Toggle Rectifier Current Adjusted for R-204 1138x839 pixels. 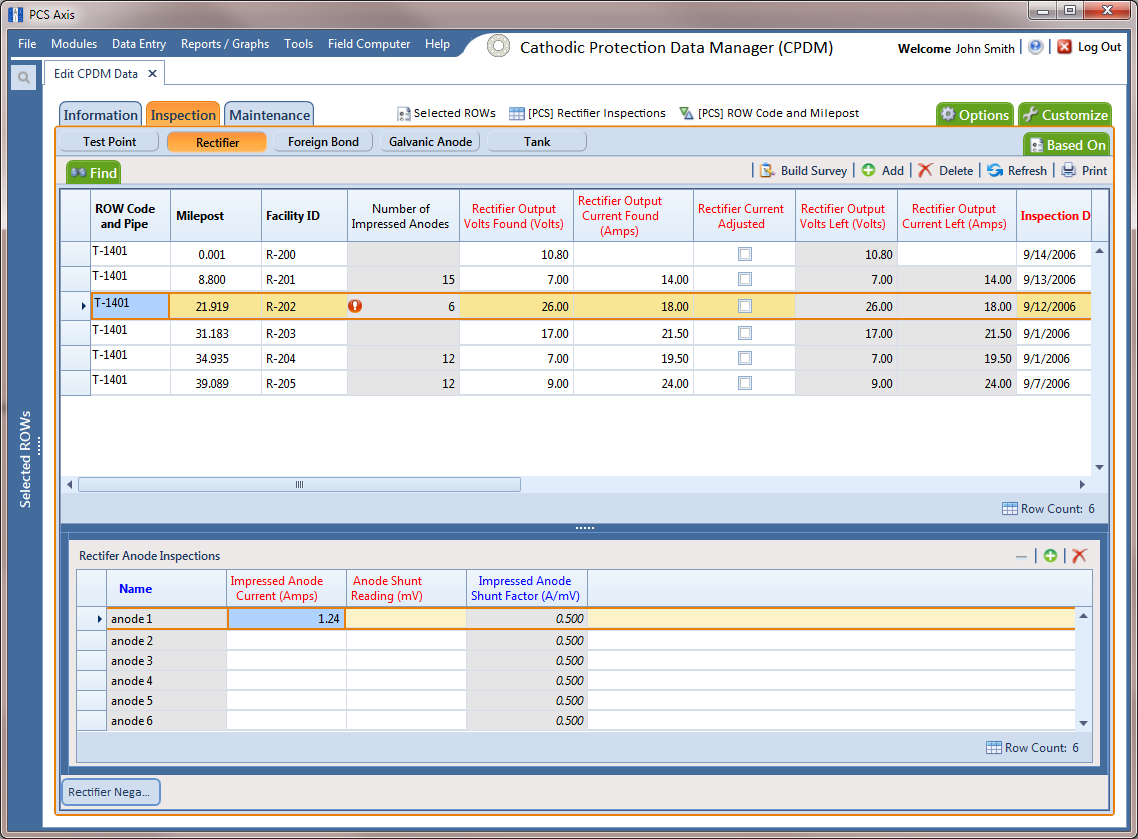745,358
